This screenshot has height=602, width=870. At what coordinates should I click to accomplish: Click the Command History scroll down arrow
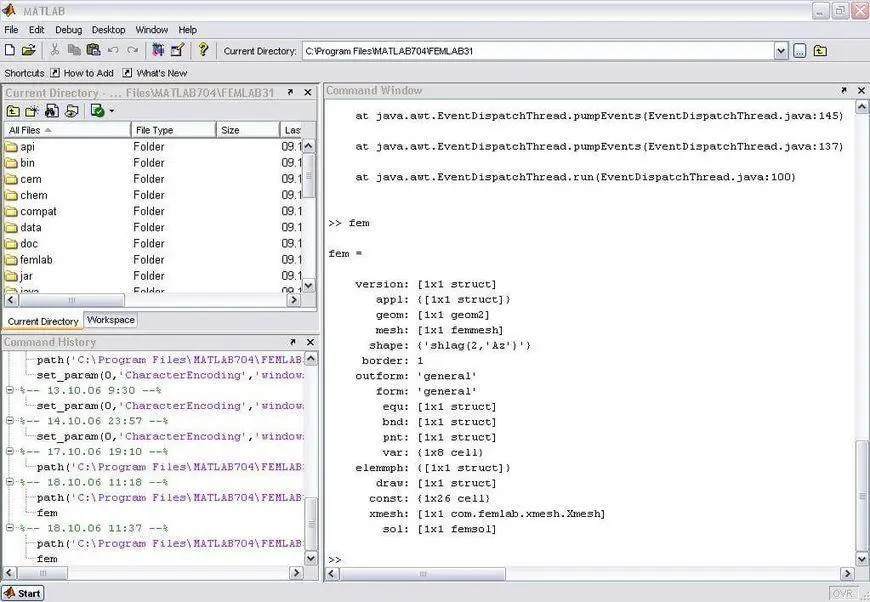311,558
